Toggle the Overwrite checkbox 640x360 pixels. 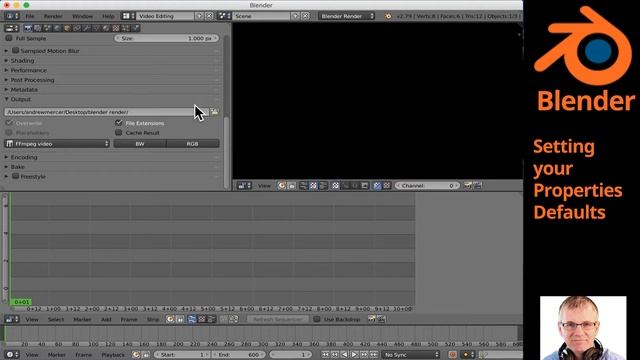coord(9,123)
